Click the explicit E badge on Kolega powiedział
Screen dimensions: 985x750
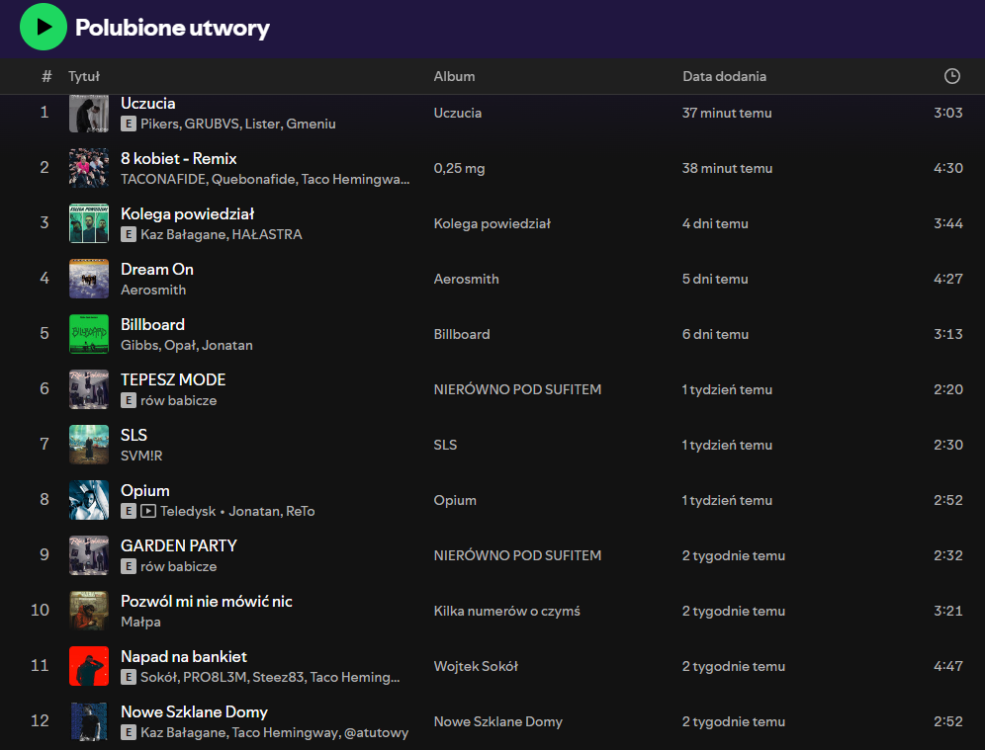[128, 234]
